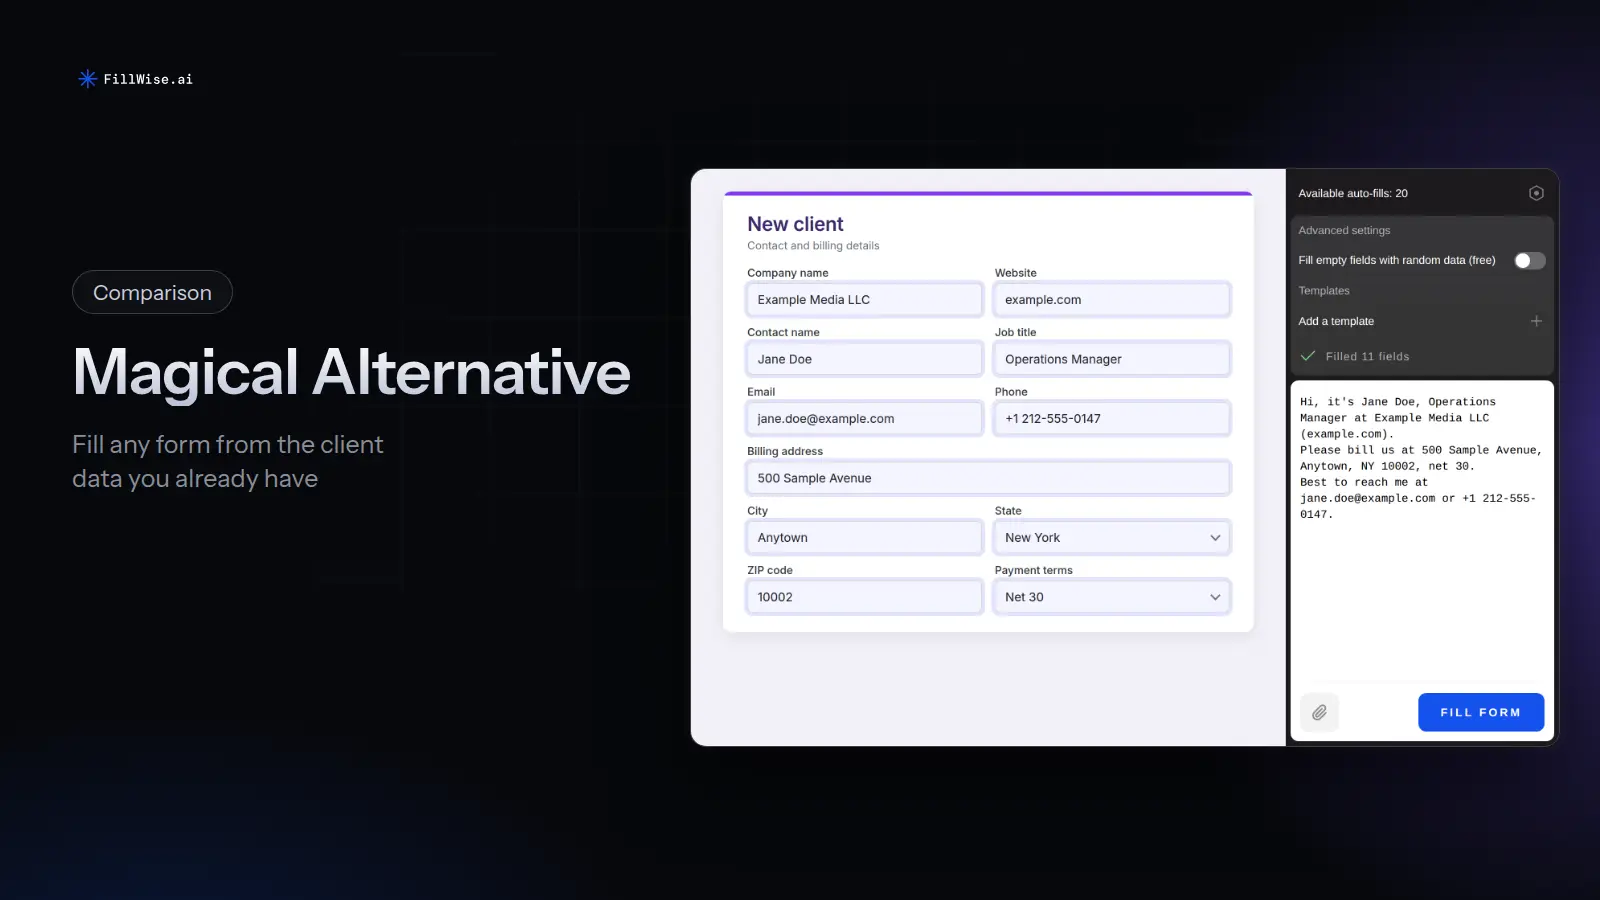1600x900 pixels.
Task: Click the Advanced settings heading
Action: [1344, 230]
